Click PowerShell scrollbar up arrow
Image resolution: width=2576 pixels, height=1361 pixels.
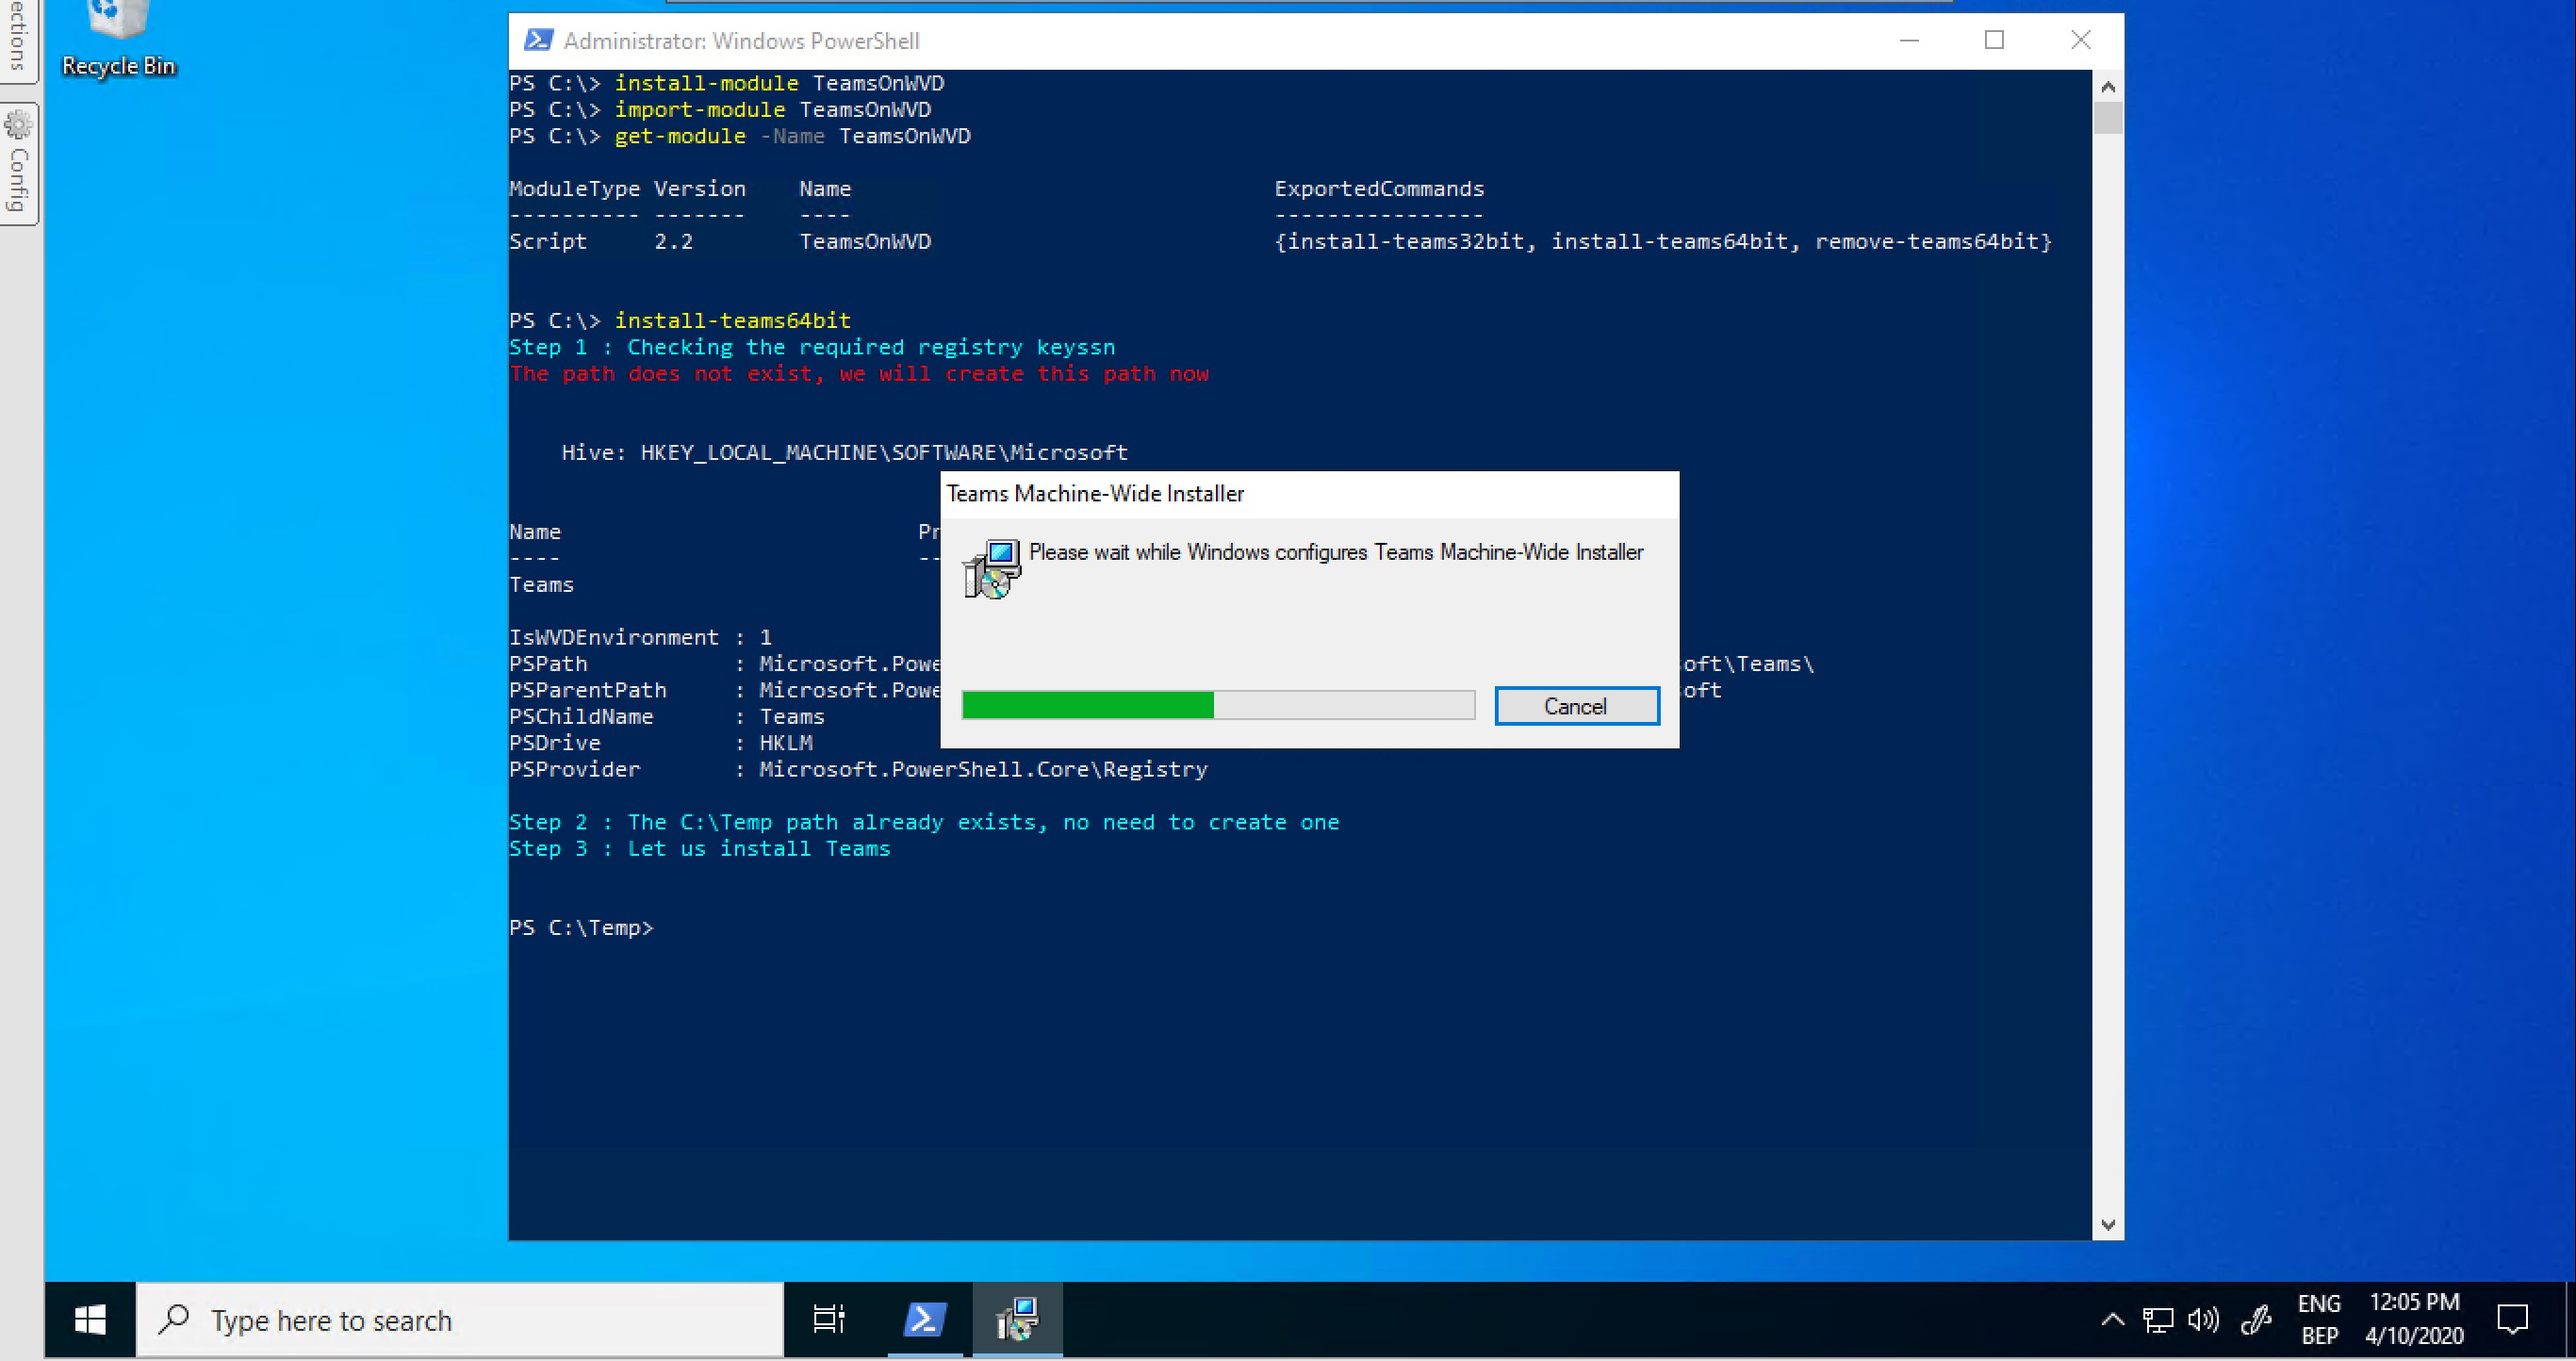[x=2108, y=87]
